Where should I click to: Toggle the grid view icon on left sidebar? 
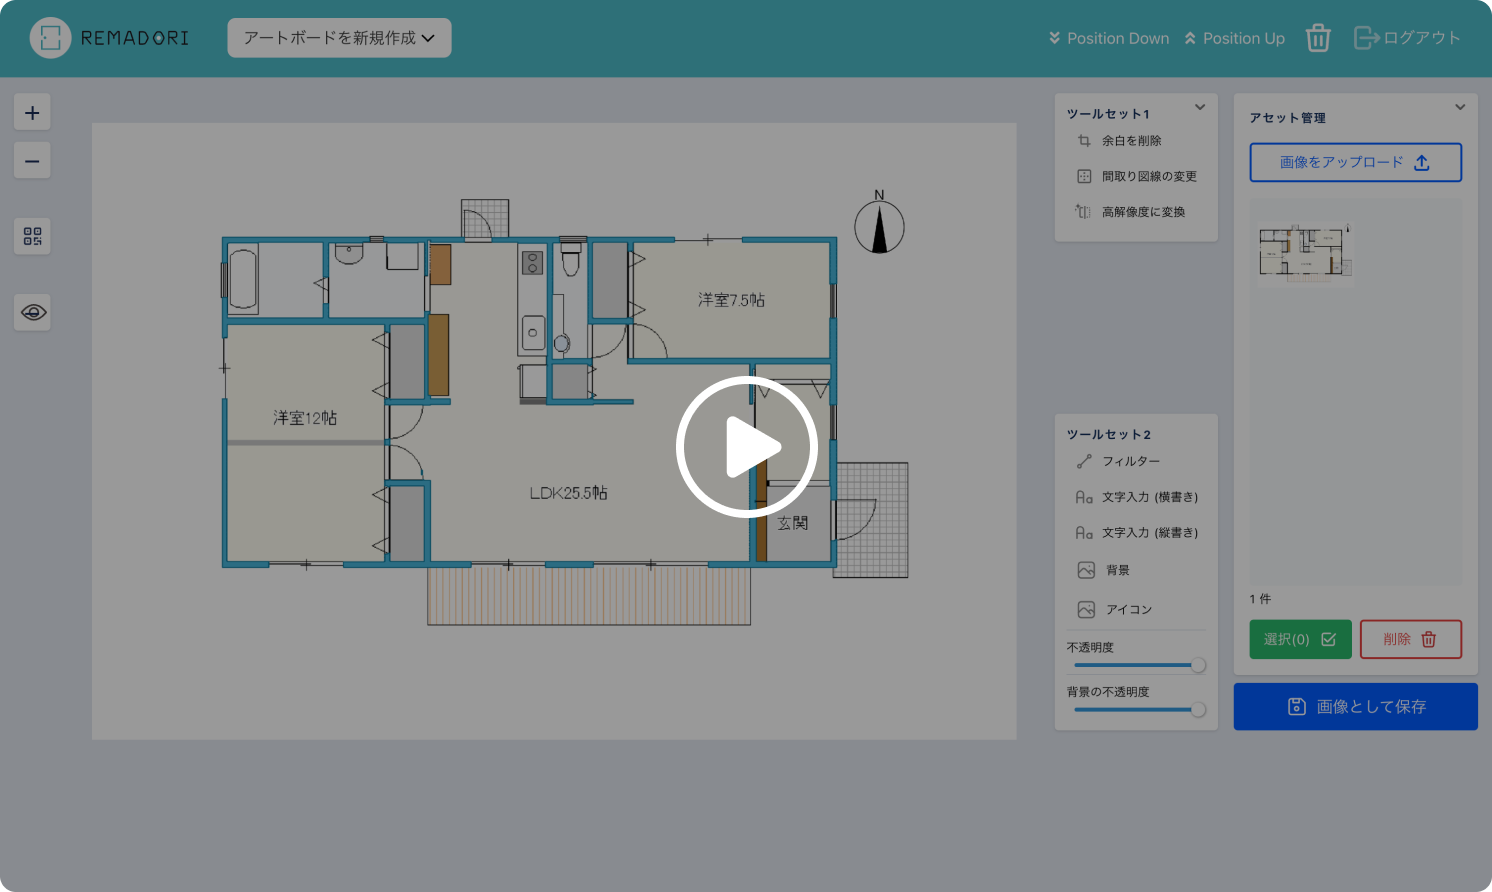coord(32,236)
